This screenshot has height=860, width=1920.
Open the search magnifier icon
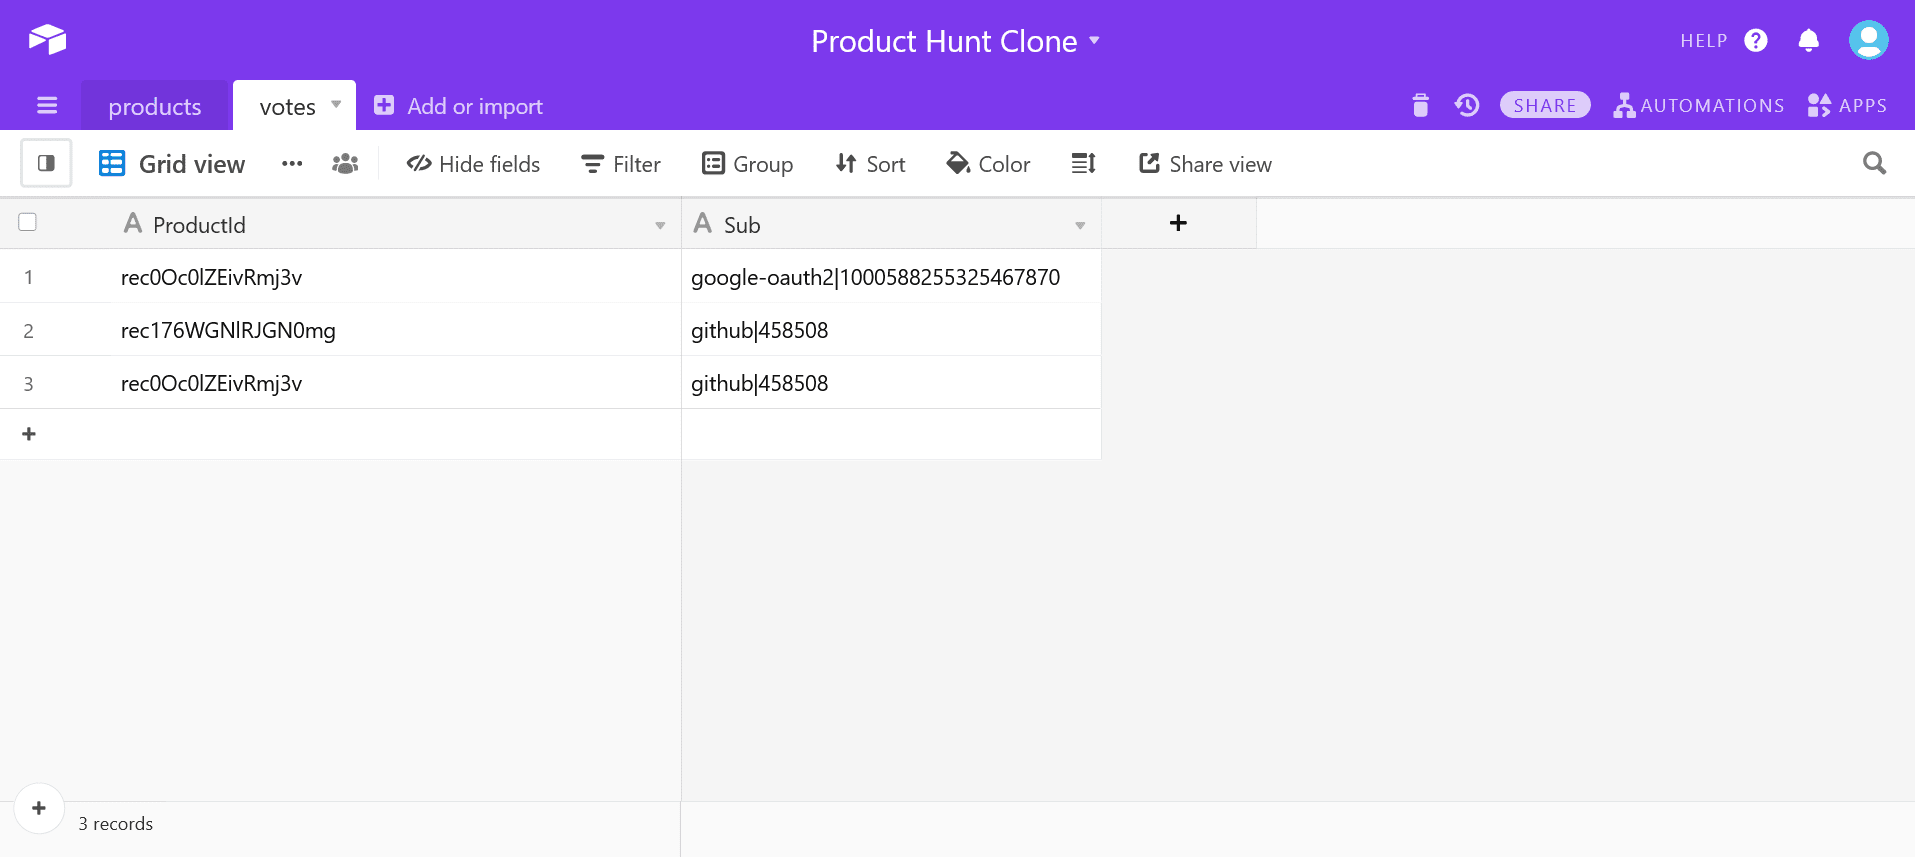(x=1874, y=163)
